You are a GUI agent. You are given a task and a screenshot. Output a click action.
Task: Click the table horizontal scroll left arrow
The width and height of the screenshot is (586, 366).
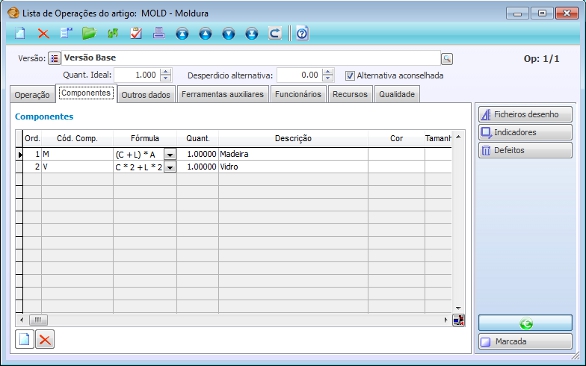click(x=21, y=320)
